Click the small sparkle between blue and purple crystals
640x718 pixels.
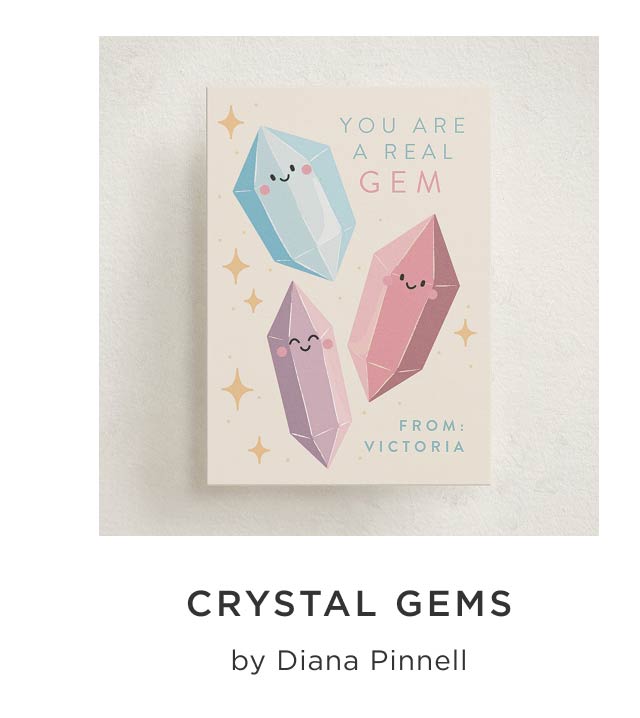tap(253, 300)
